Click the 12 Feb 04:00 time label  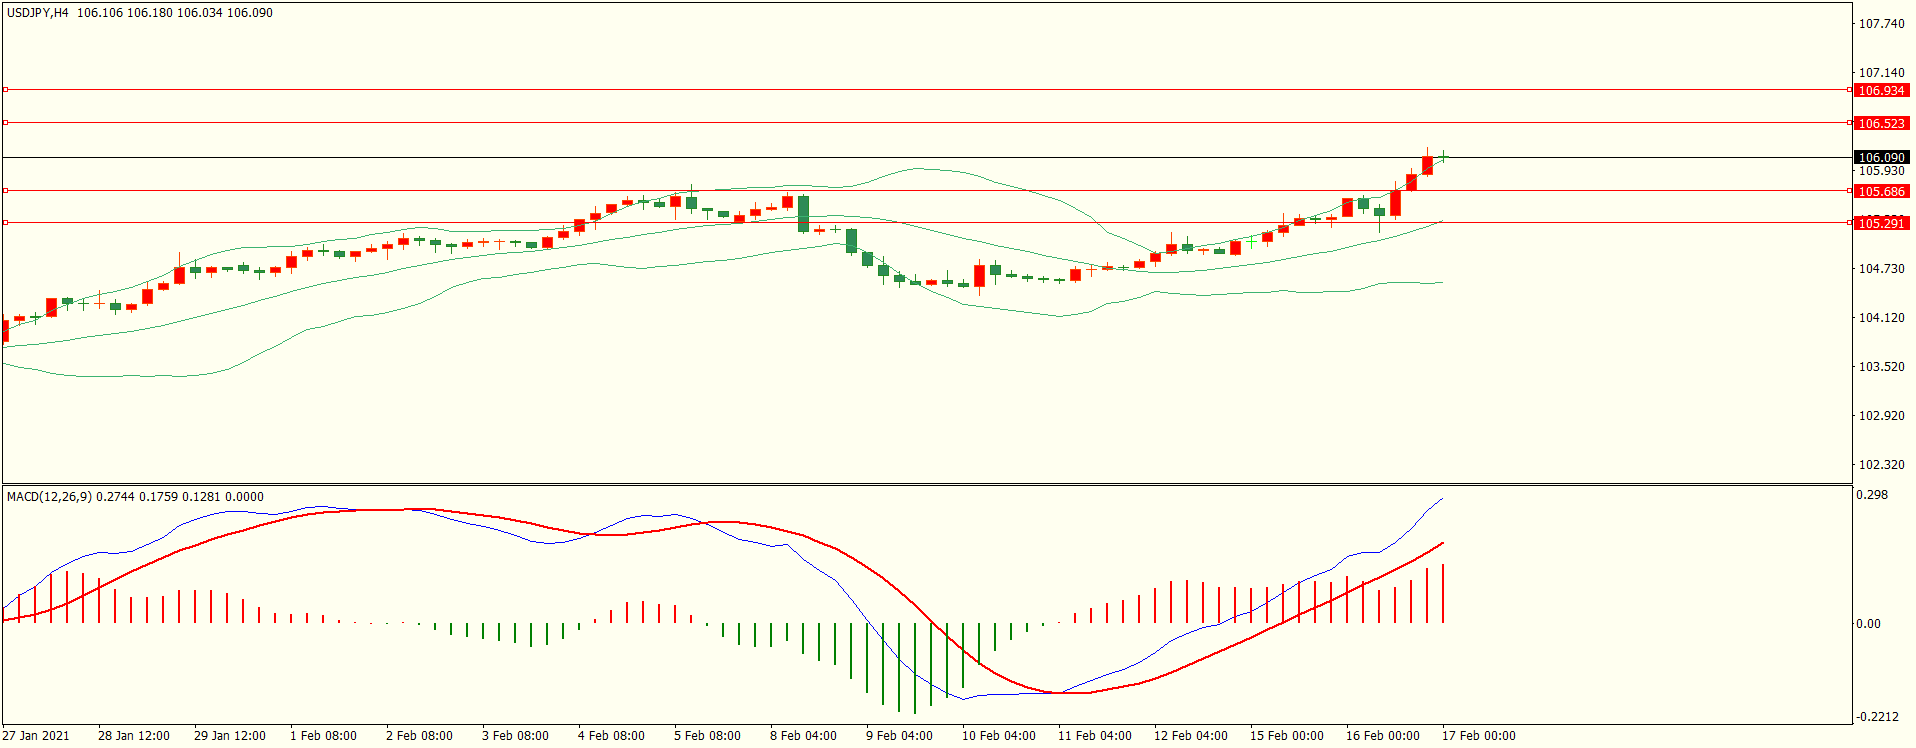point(1191,736)
